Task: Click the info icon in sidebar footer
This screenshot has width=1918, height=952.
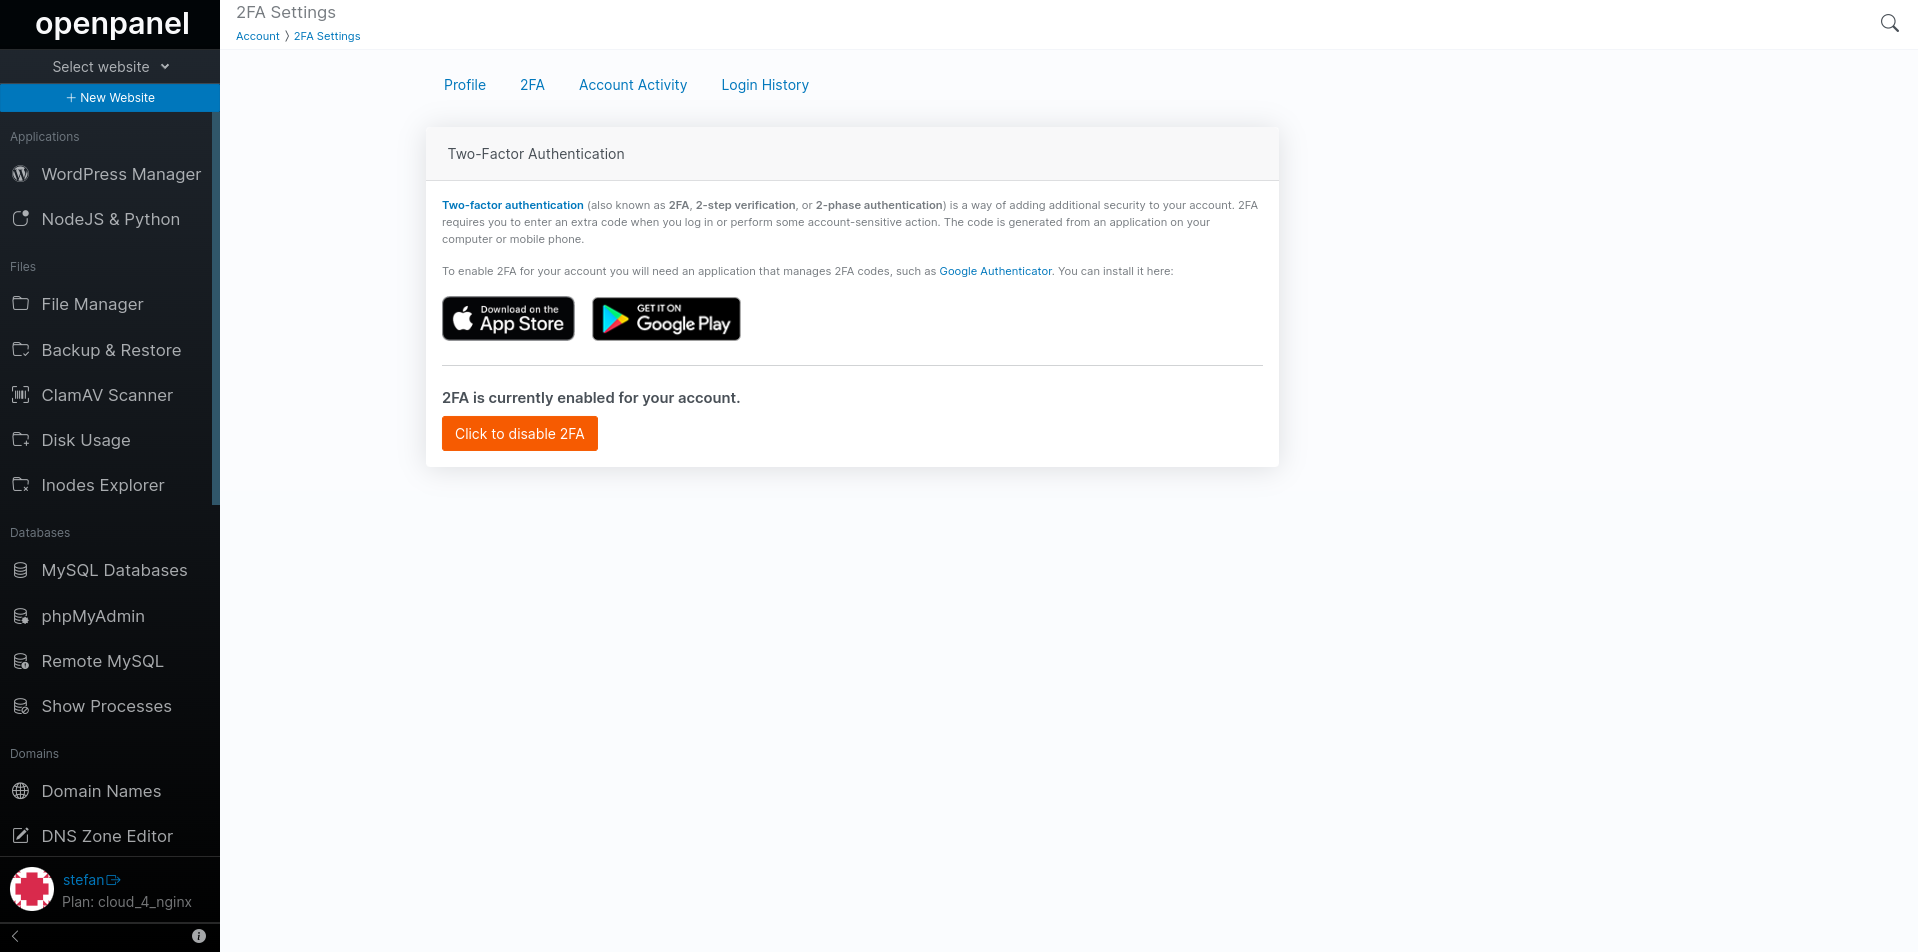Action: click(199, 936)
